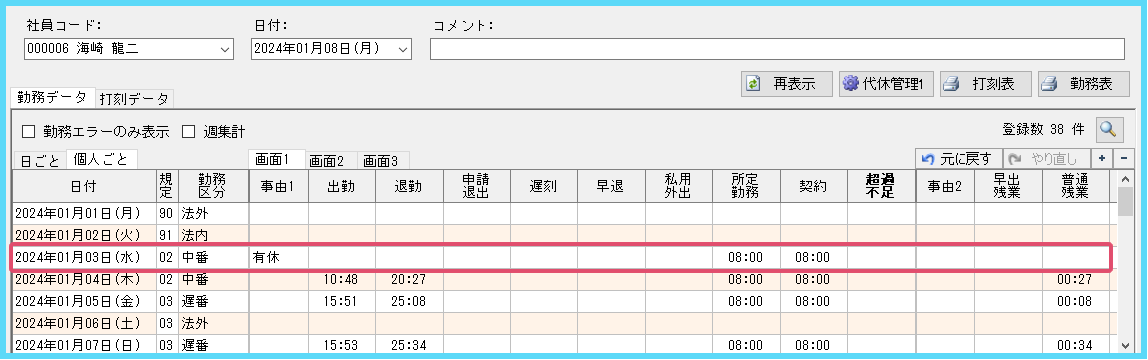Click the 所定勤務 column header
Screen dimensions: 1148x360
[x=746, y=187]
